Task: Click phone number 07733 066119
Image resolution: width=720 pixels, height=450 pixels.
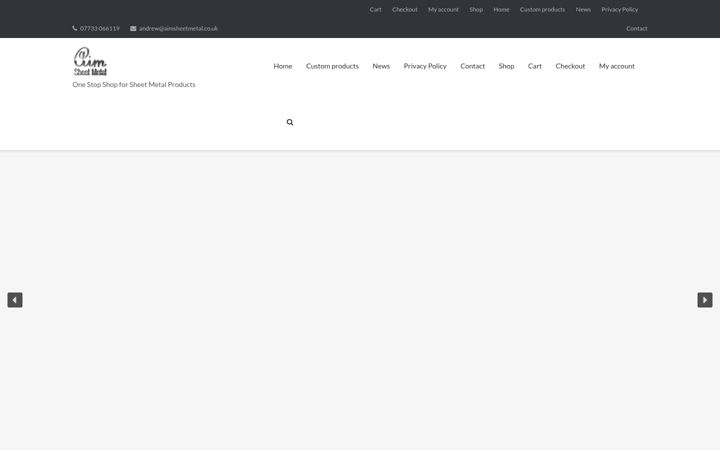Action: [x=100, y=28]
